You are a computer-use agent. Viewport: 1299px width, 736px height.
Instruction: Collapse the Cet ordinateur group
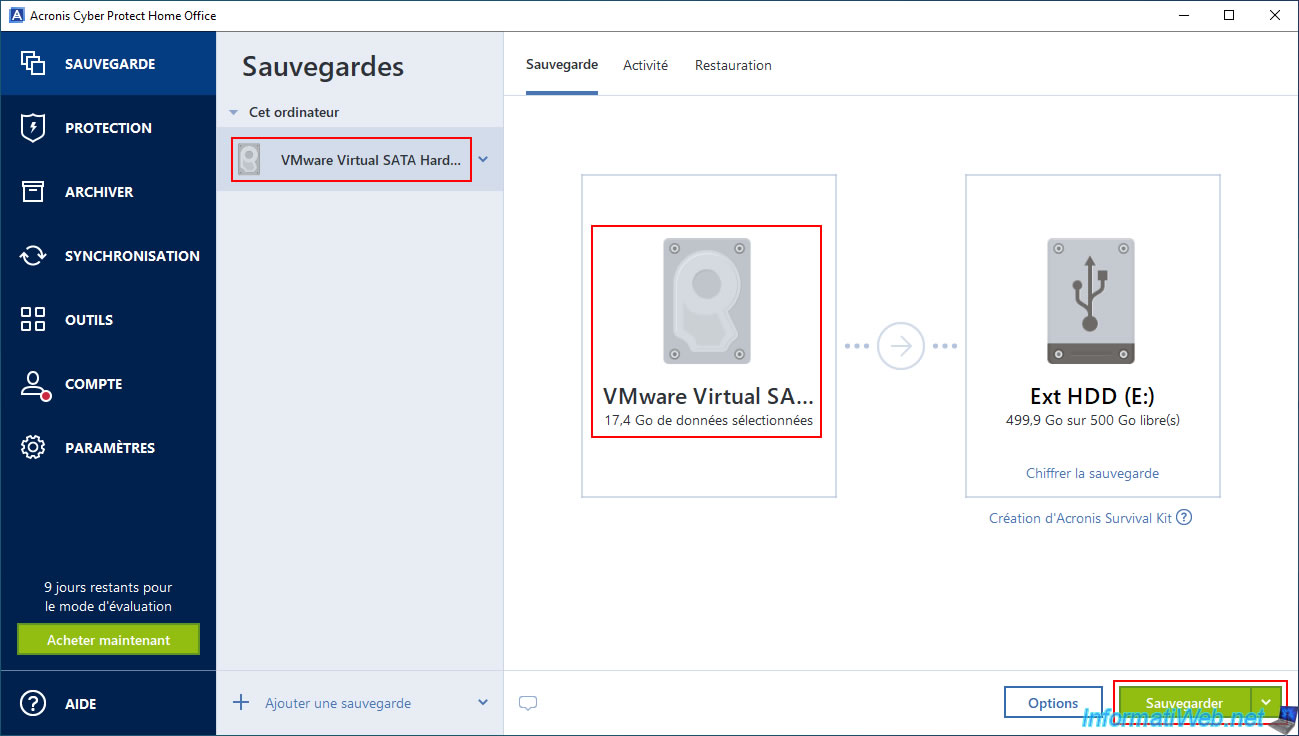pyautogui.click(x=234, y=113)
